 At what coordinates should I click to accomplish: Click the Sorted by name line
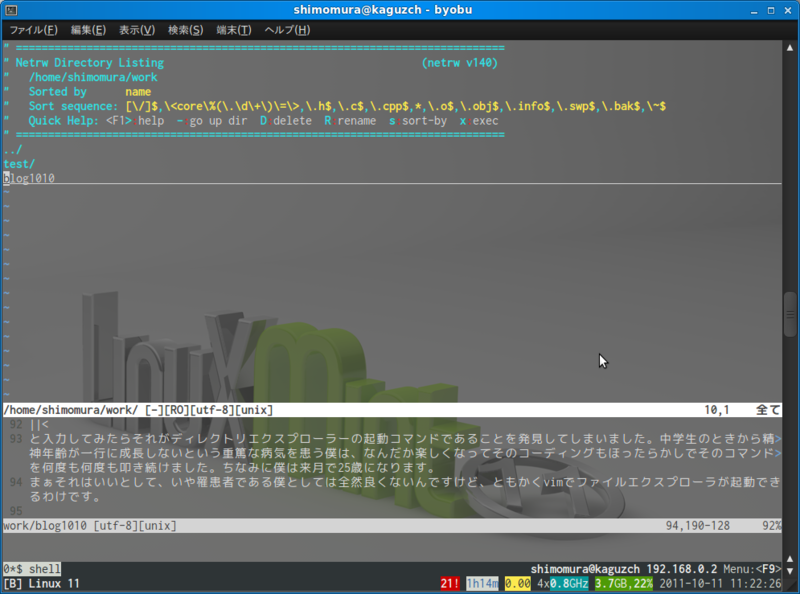(90, 92)
